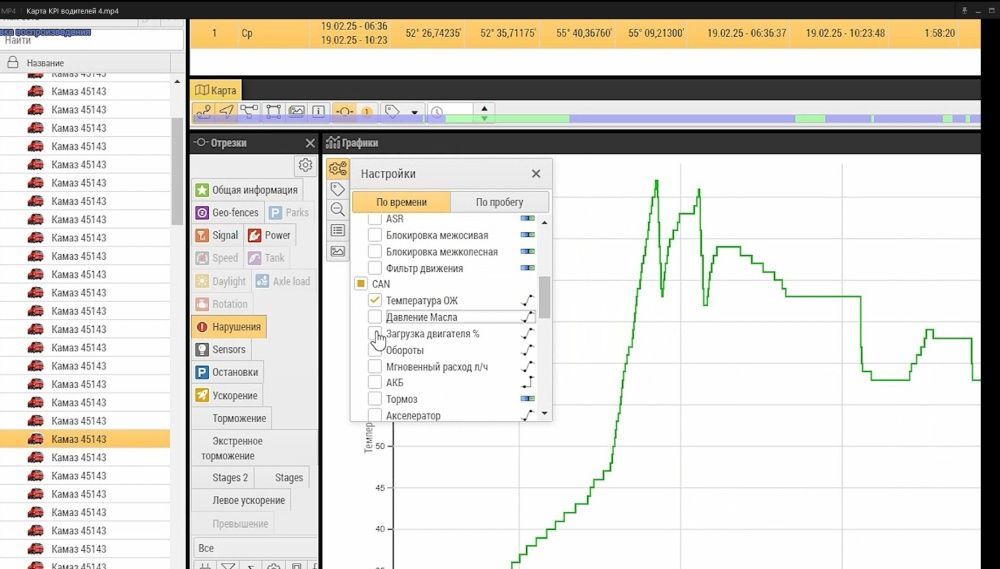
Task: Click the orange number 1 badge in map toolbar
Action: coord(367,112)
